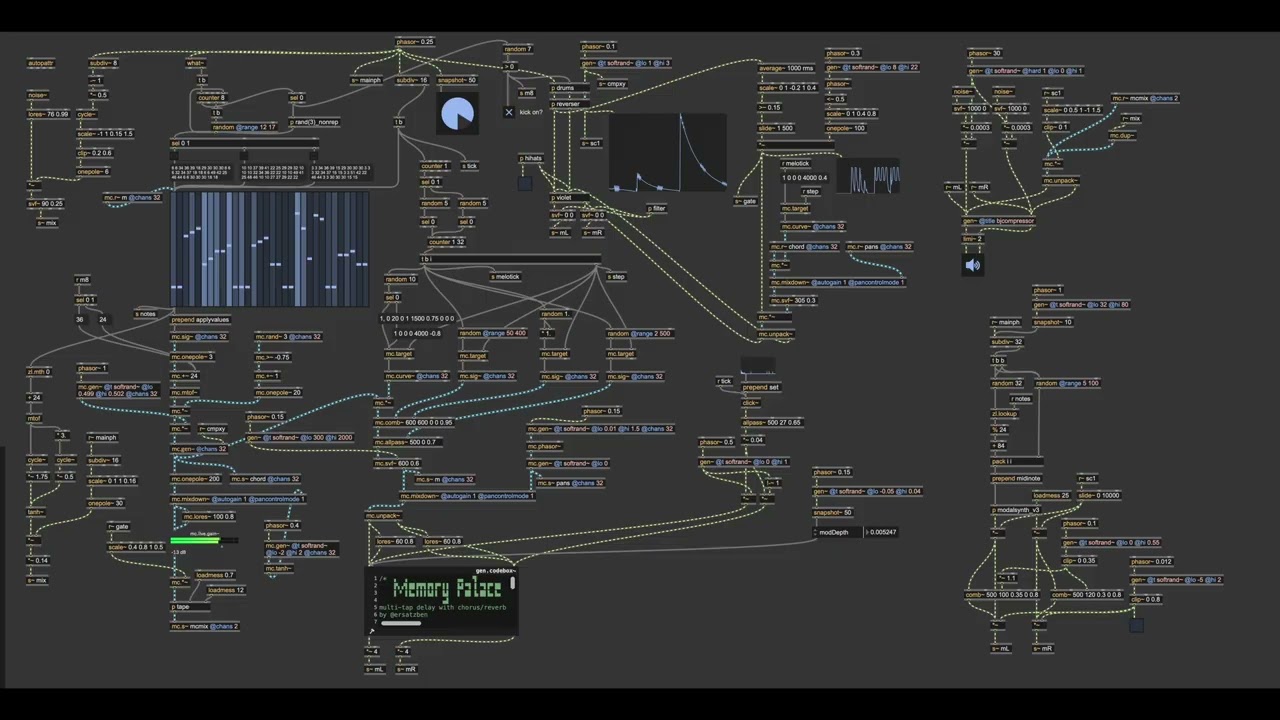Open the Memory Palace gen.codebox editor

click(442, 603)
